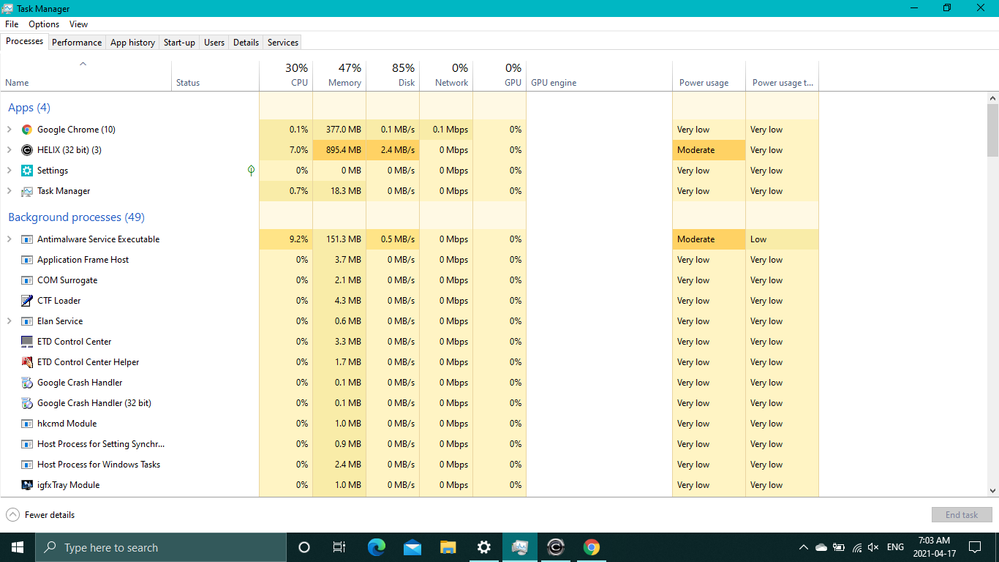Click the End task button

coord(961,515)
